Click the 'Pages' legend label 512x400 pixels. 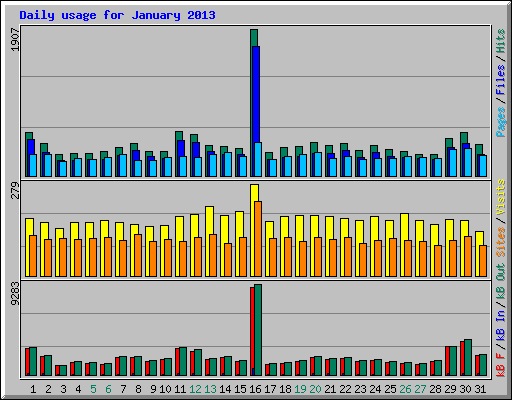501,122
